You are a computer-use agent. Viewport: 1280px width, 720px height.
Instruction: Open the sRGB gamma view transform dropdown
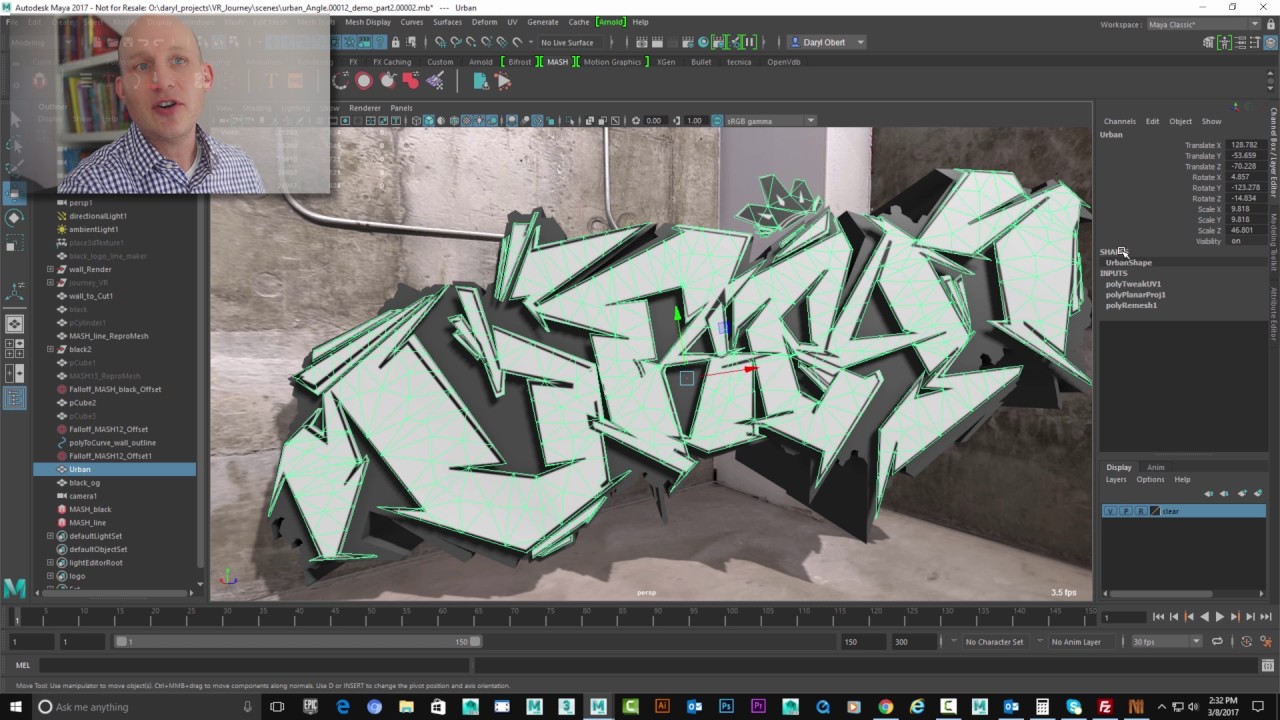coord(769,121)
